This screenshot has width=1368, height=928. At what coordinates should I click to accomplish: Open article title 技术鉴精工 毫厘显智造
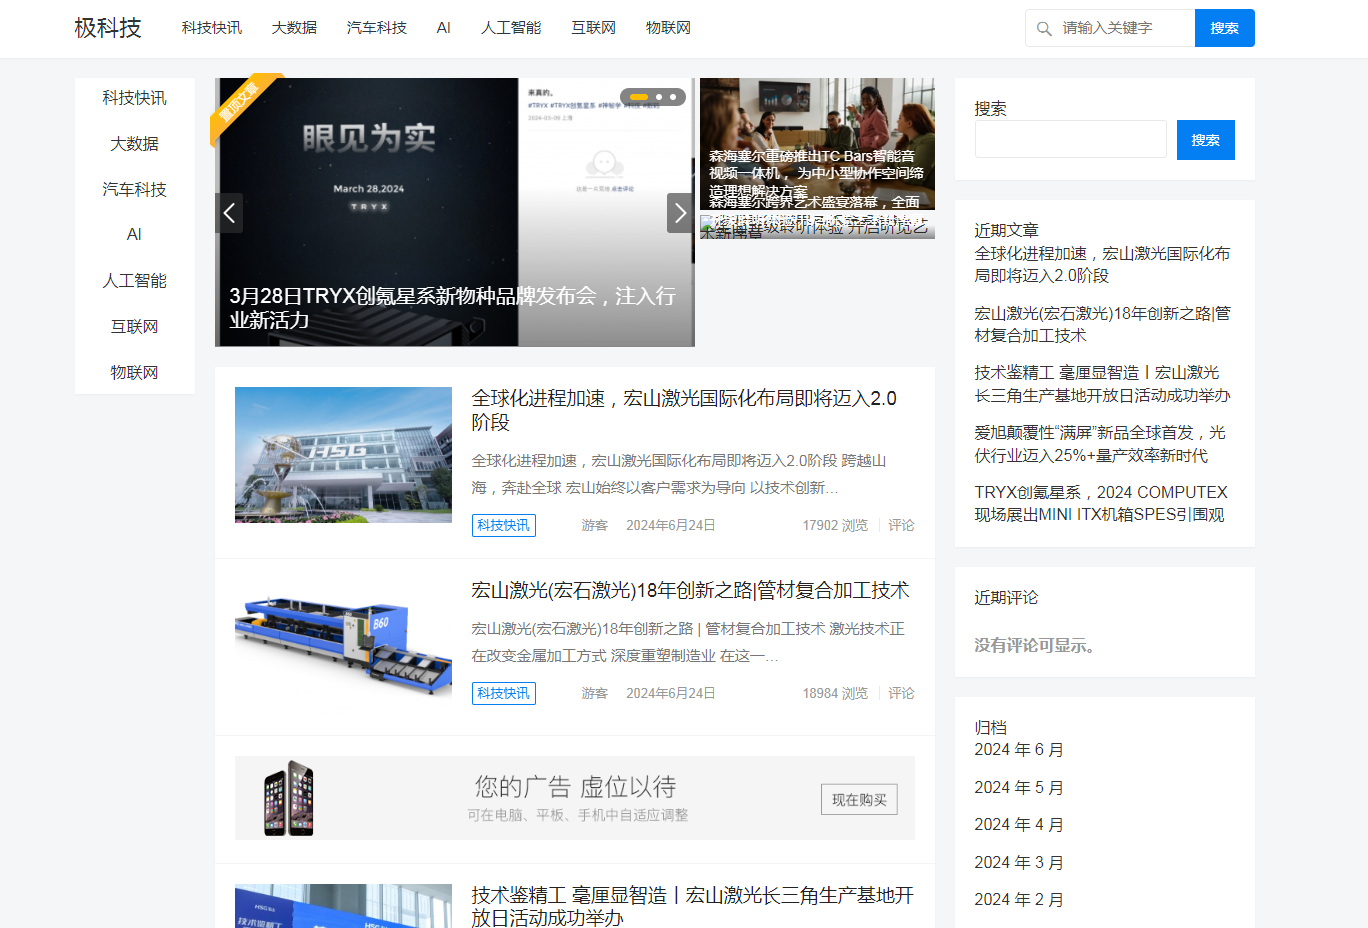click(x=693, y=906)
